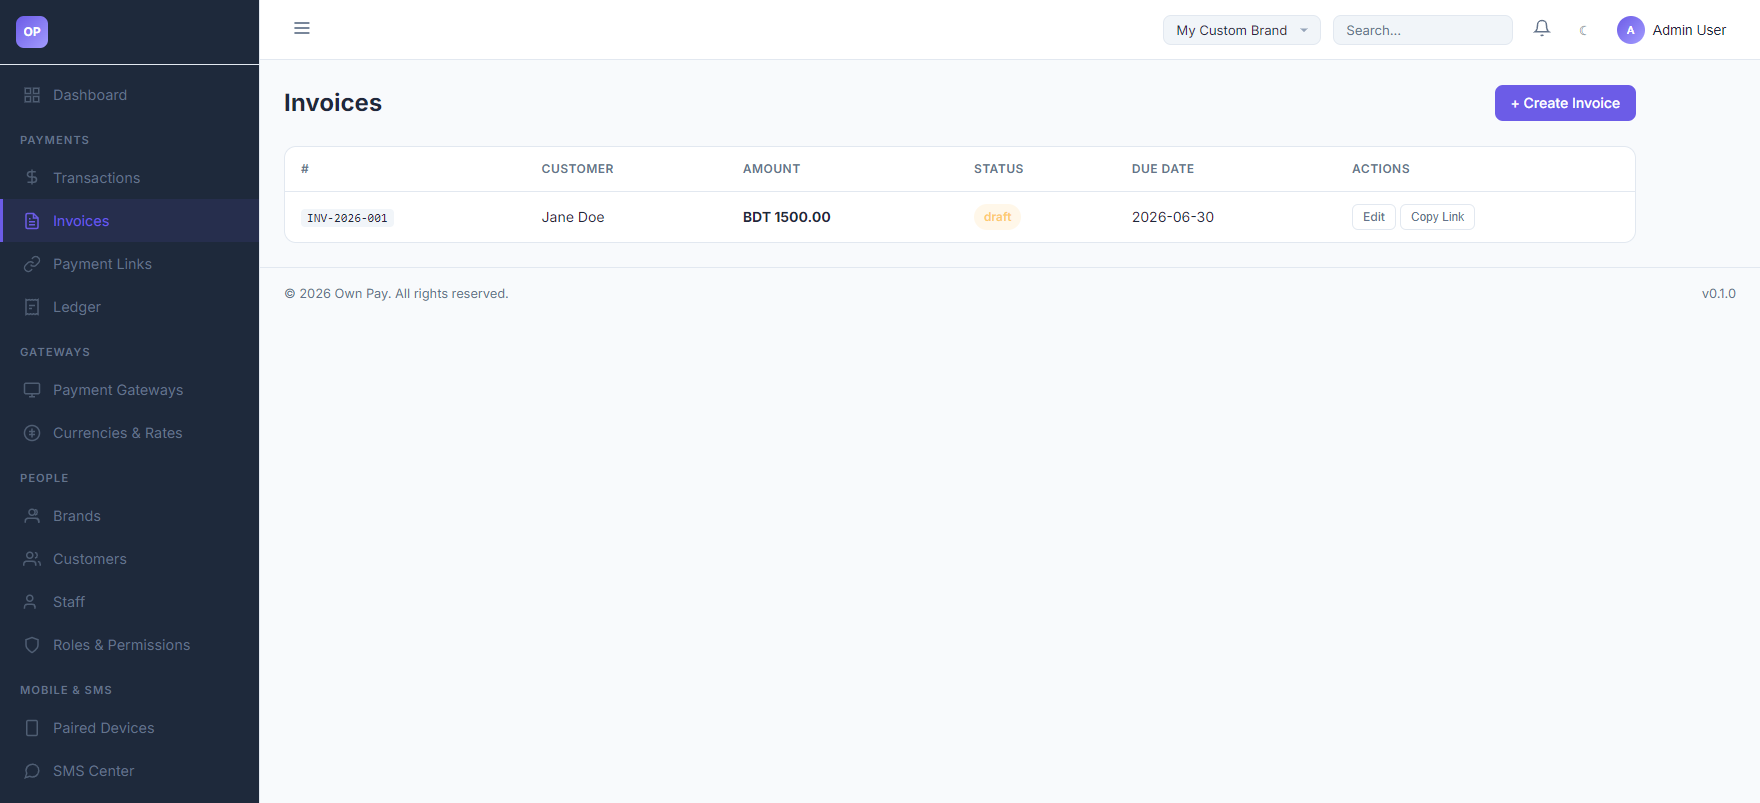Viewport: 1760px width, 803px height.
Task: Click the OP logo icon
Action: point(32,32)
